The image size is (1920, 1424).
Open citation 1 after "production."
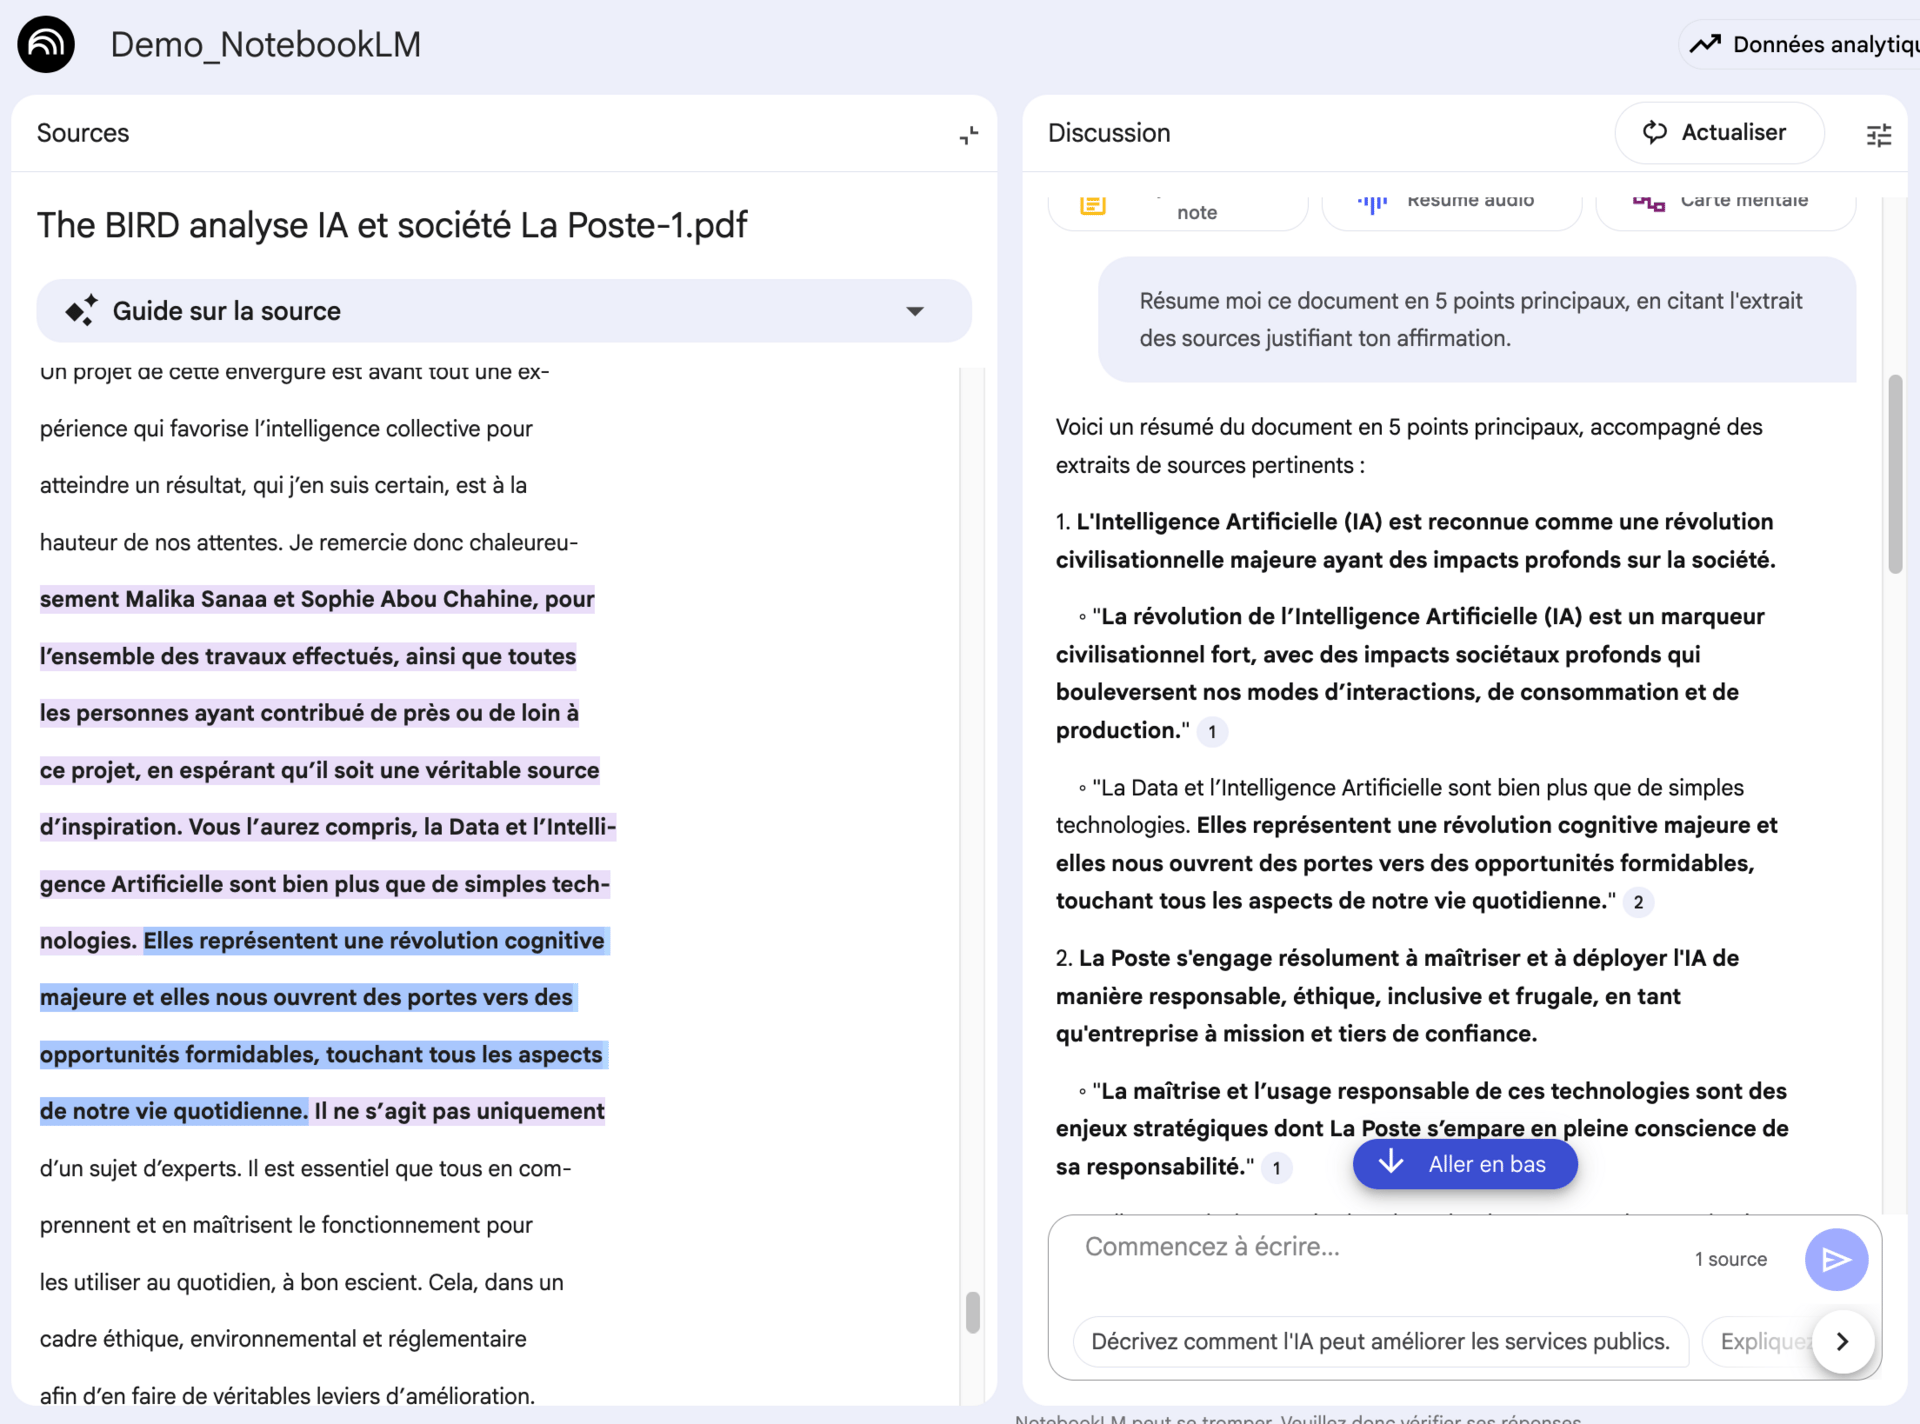click(1212, 732)
